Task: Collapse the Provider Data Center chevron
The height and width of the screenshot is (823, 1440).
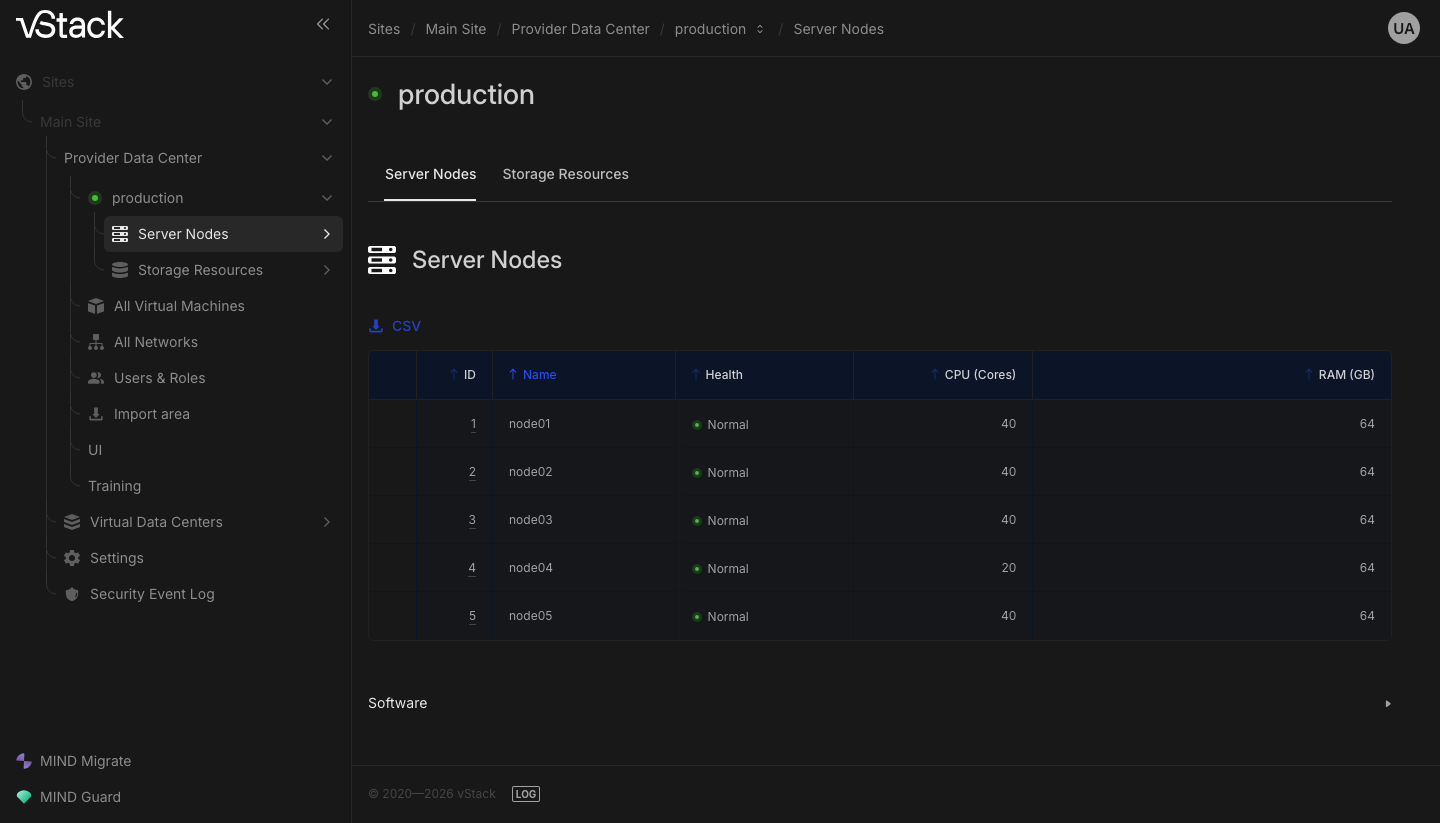Action: coord(327,158)
